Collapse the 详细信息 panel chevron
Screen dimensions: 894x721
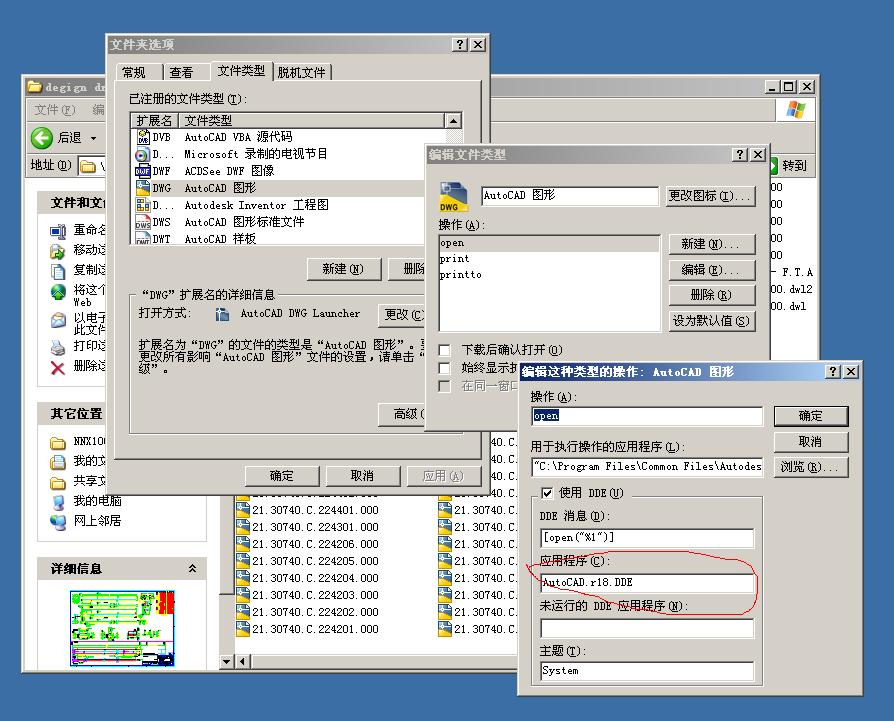(x=193, y=567)
